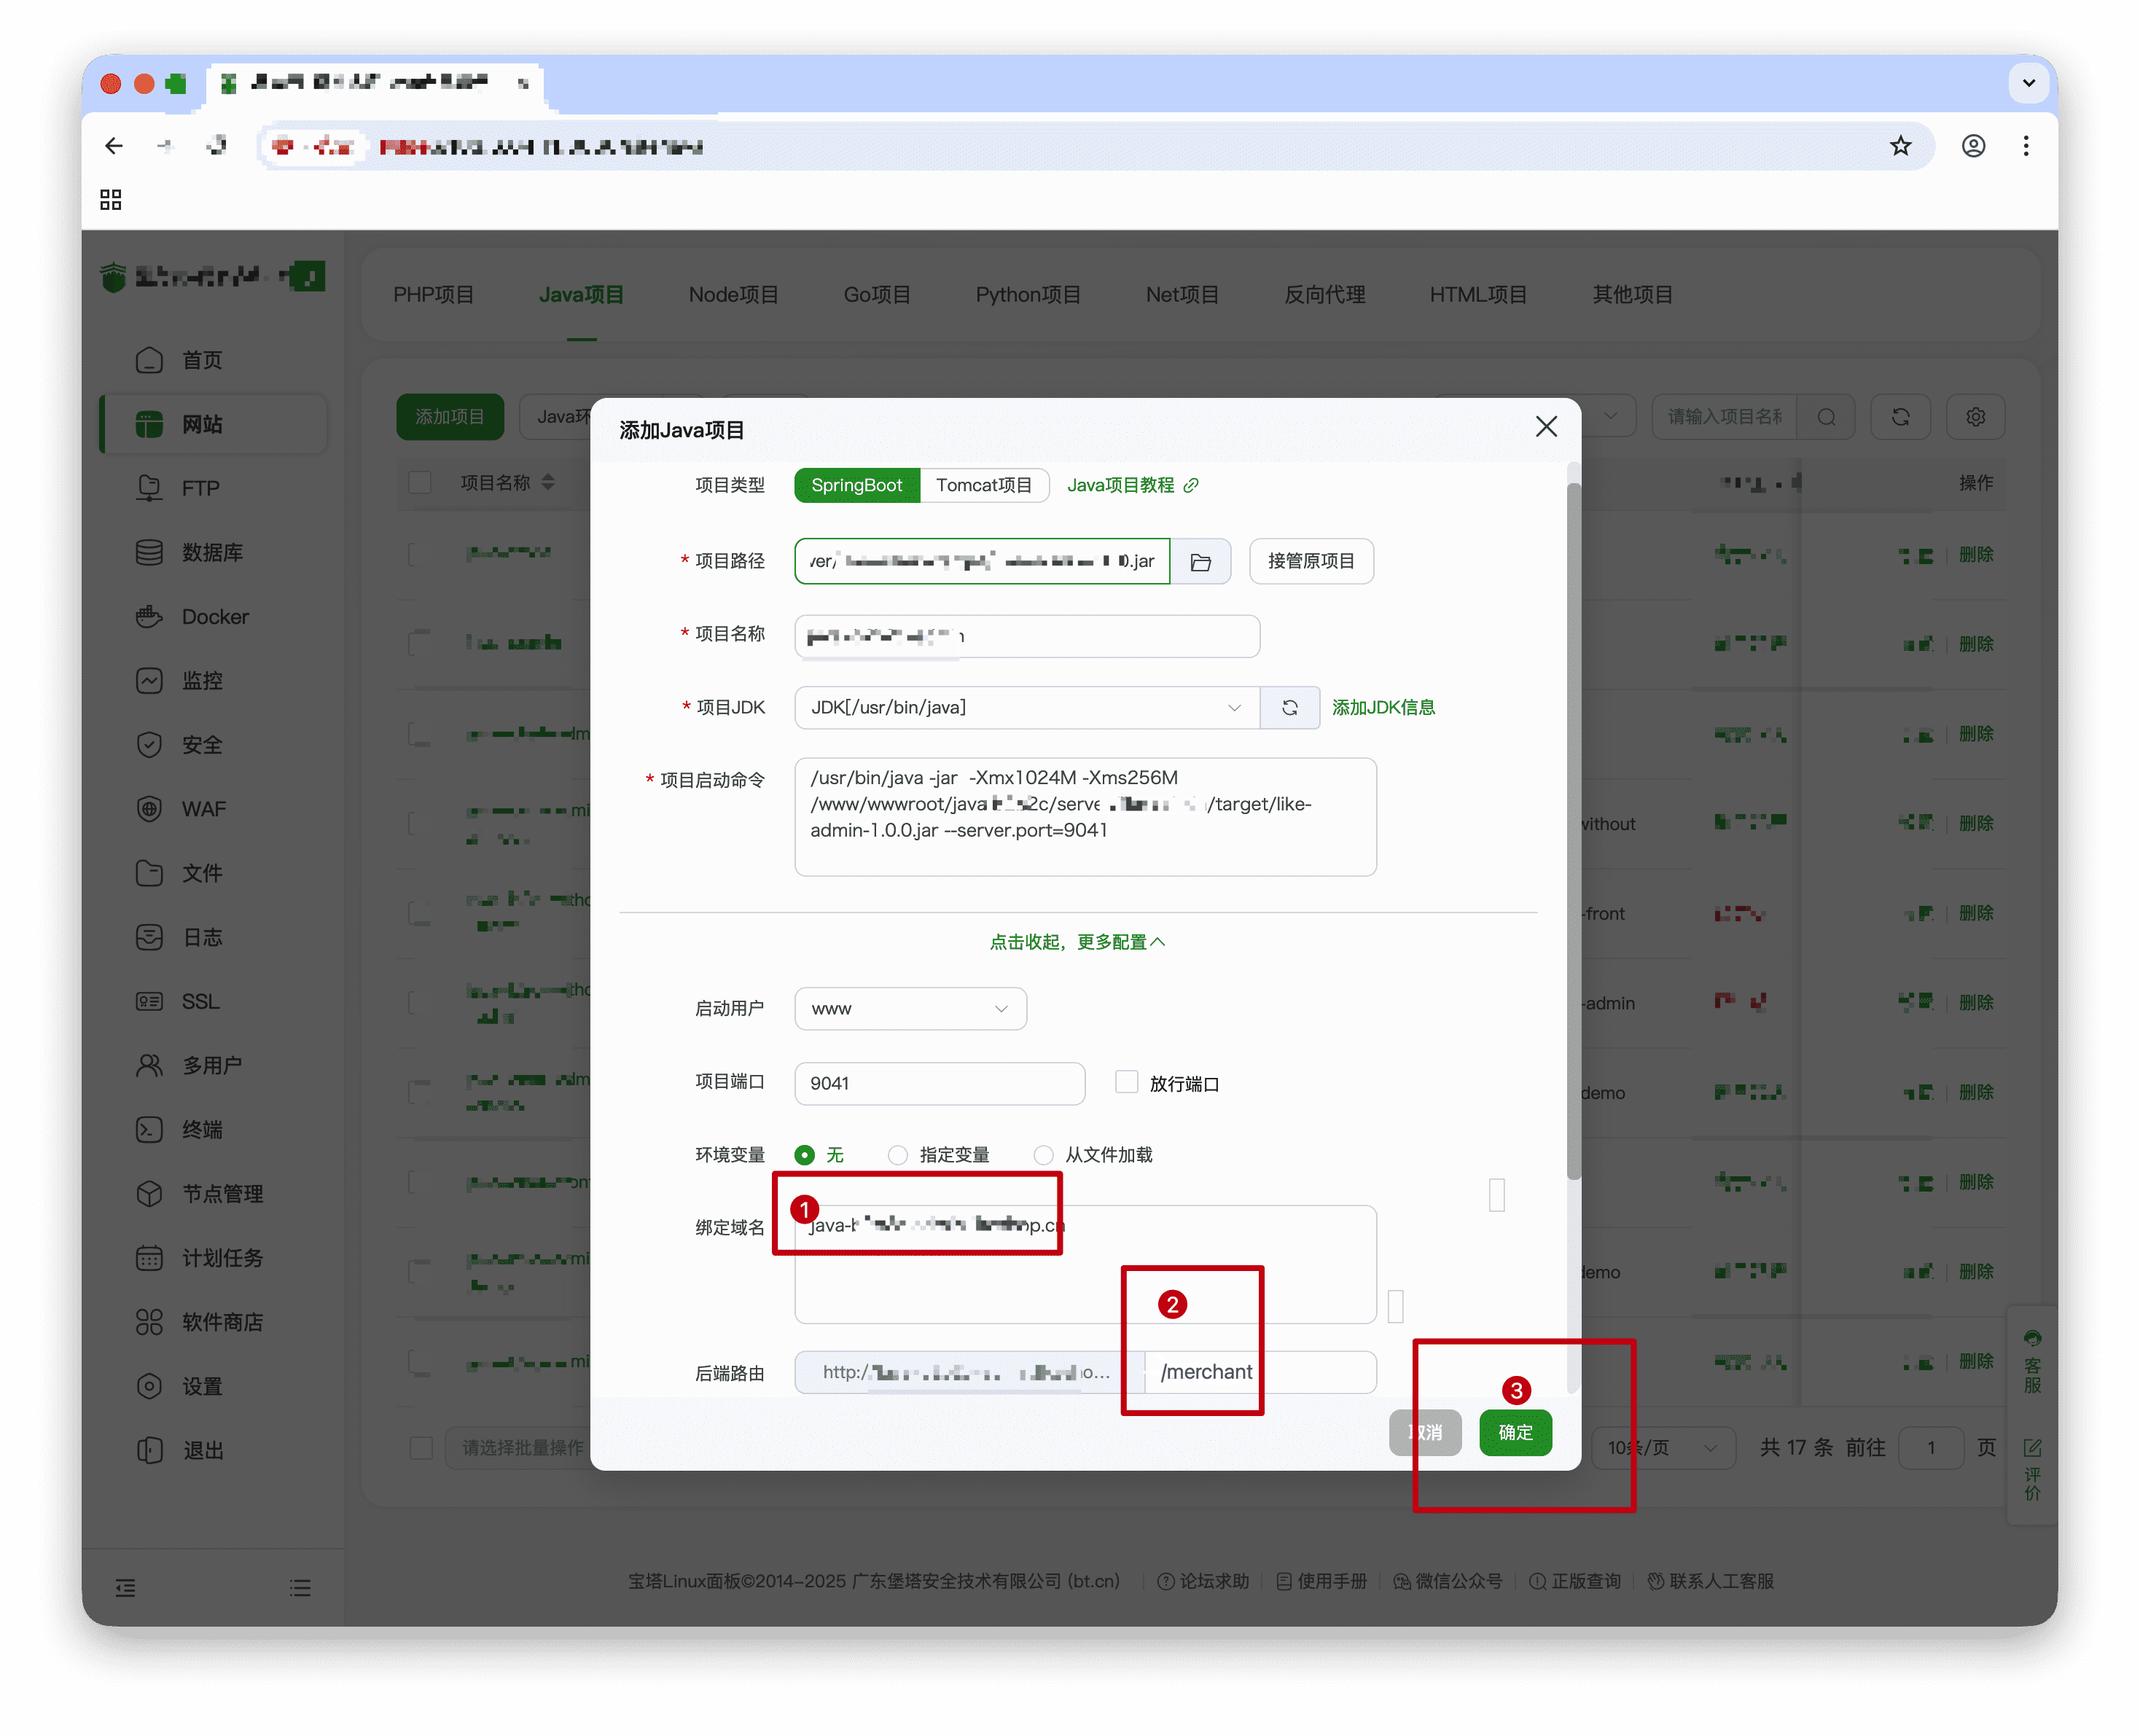Click the JDK list refresh icon
Viewport: 2140px width, 1736px height.
click(1289, 708)
